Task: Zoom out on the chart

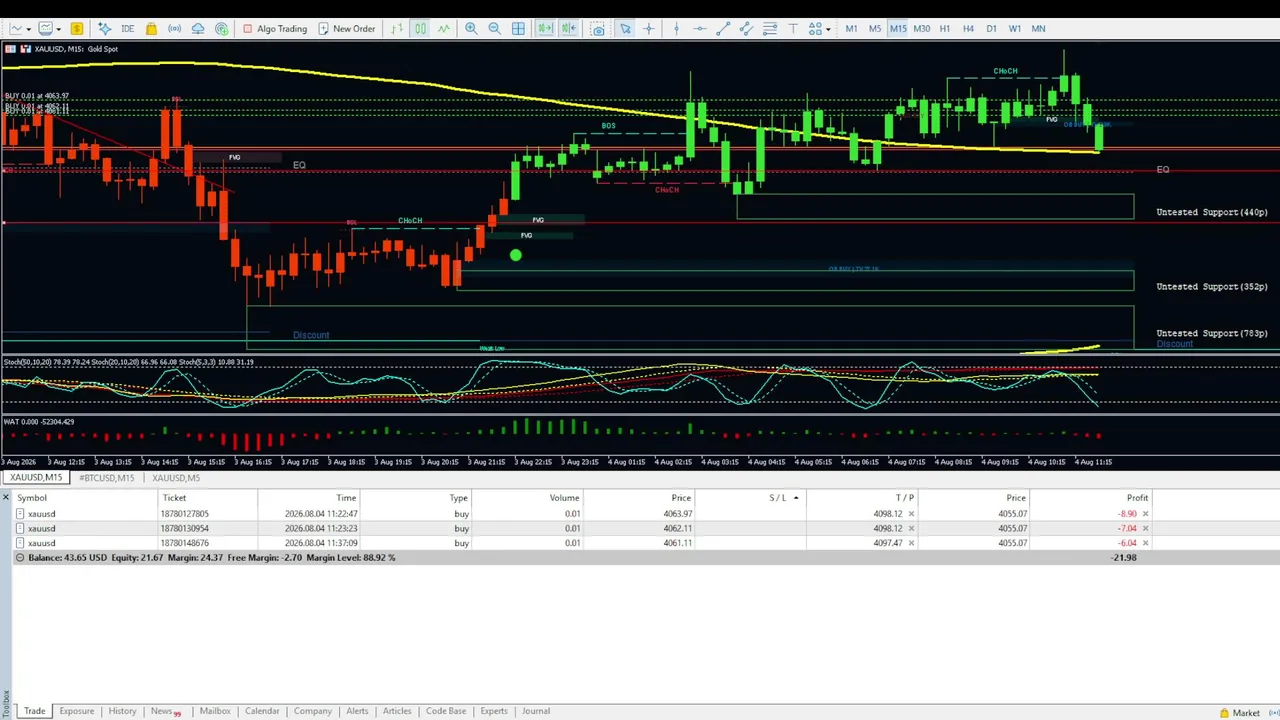Action: [494, 28]
